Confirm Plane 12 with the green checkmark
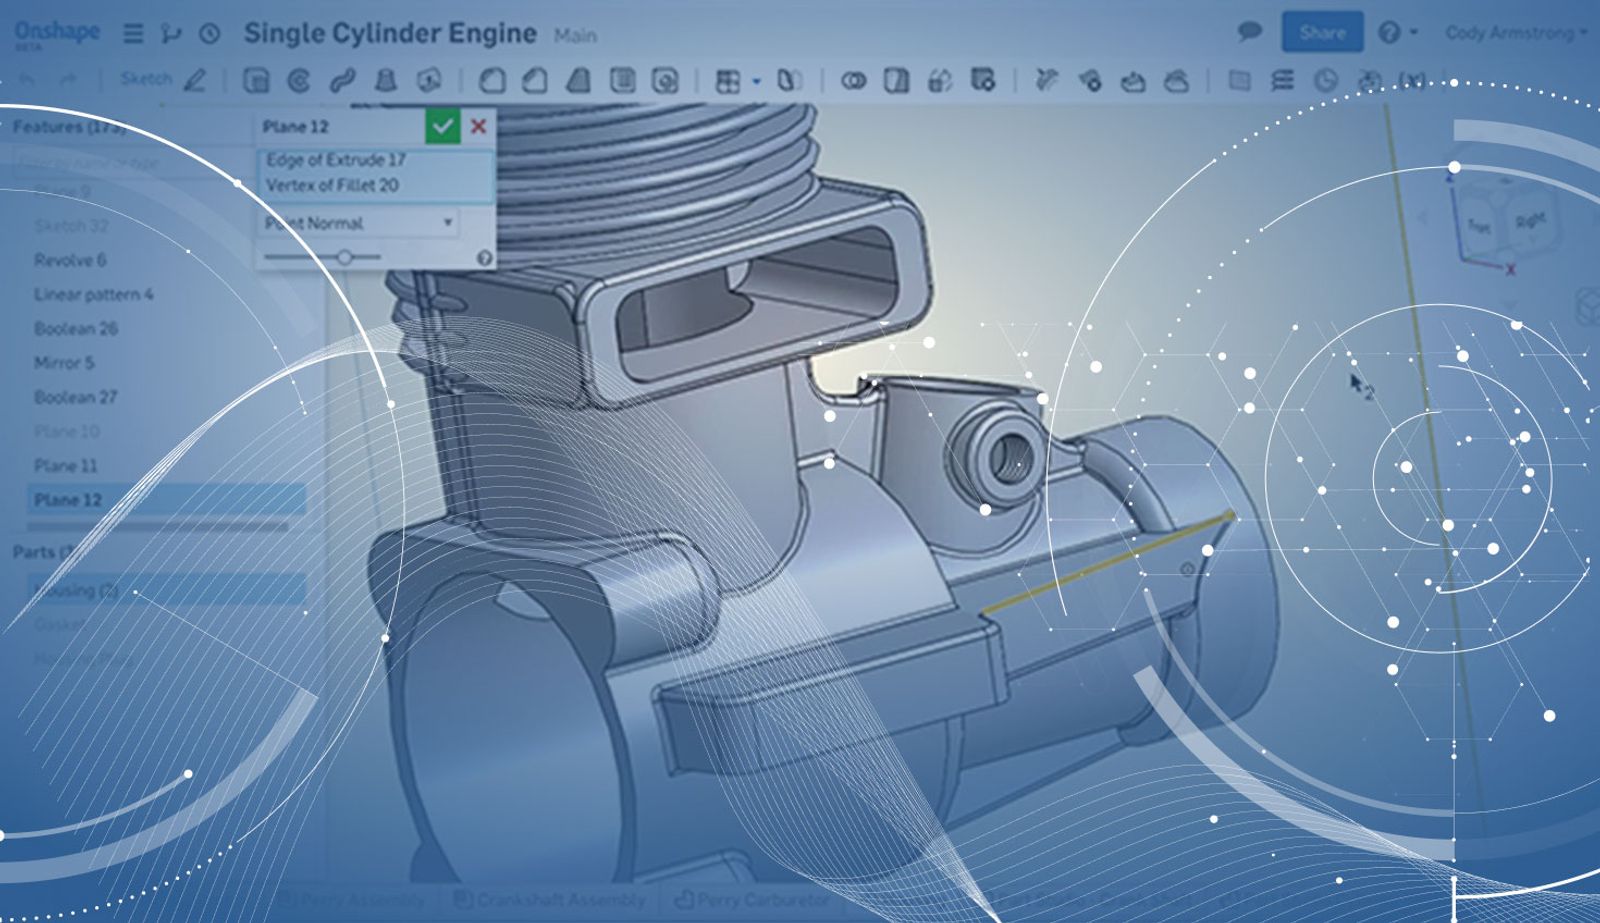Screen dimensions: 1600x923 (x=444, y=126)
